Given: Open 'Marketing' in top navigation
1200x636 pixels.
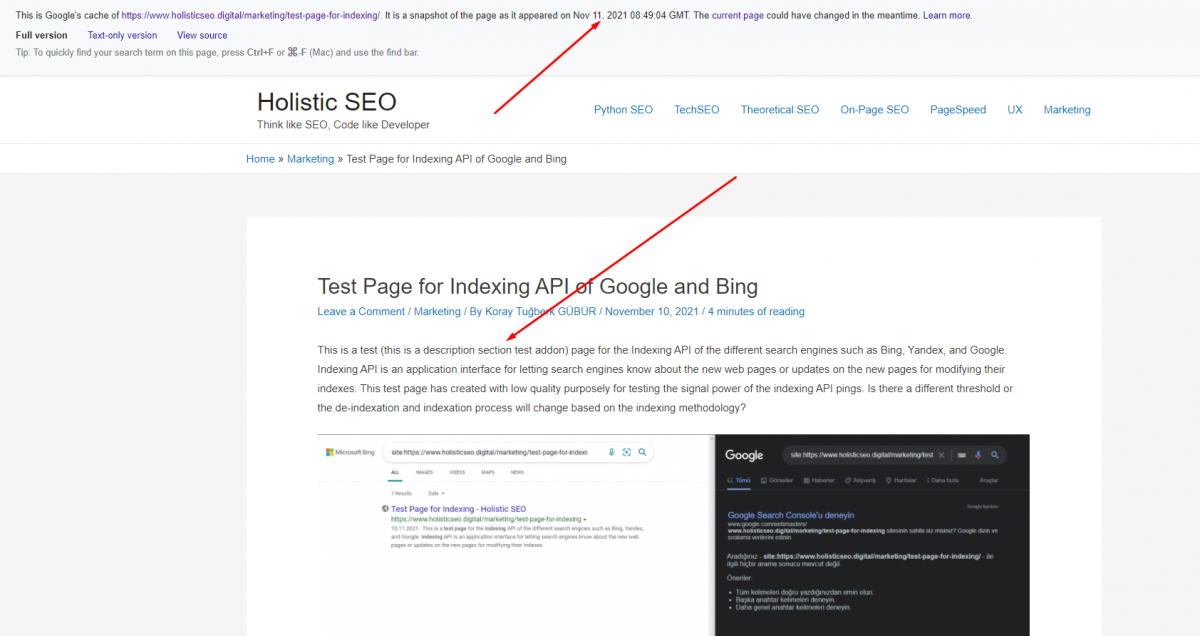Looking at the screenshot, I should click(1067, 110).
